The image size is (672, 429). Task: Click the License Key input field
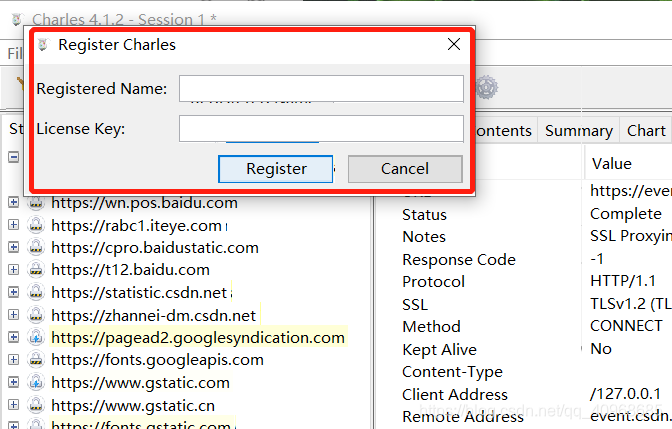(321, 129)
